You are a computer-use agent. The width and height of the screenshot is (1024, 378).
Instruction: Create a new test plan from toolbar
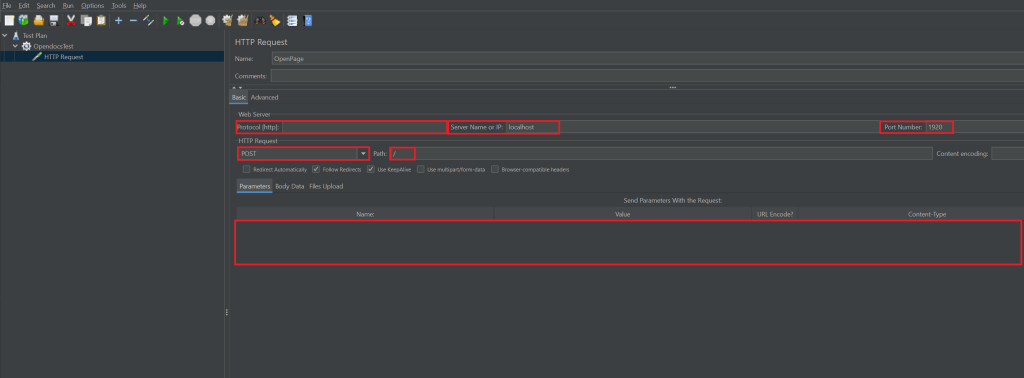9,21
